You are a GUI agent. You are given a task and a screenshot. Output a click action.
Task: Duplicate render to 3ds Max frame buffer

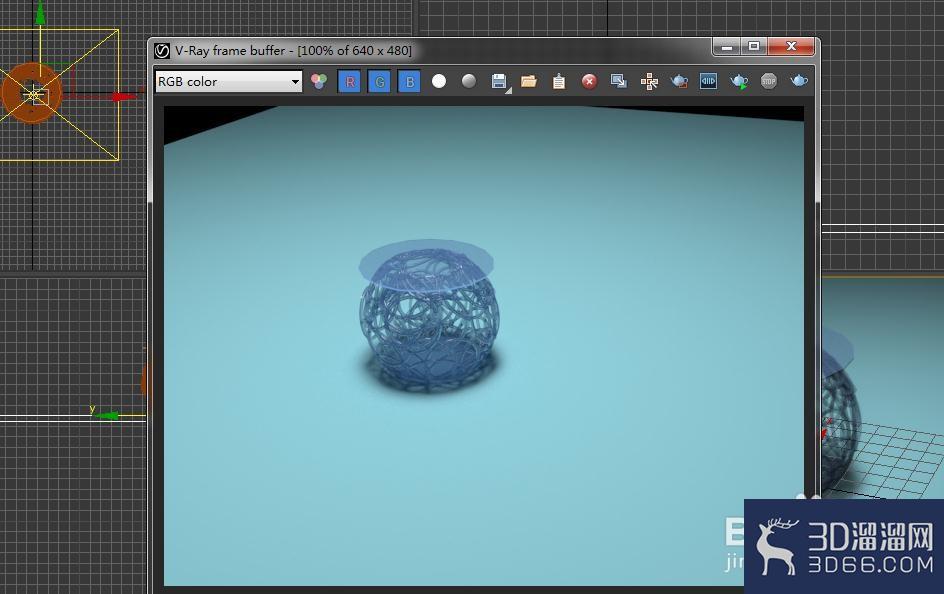(x=618, y=81)
